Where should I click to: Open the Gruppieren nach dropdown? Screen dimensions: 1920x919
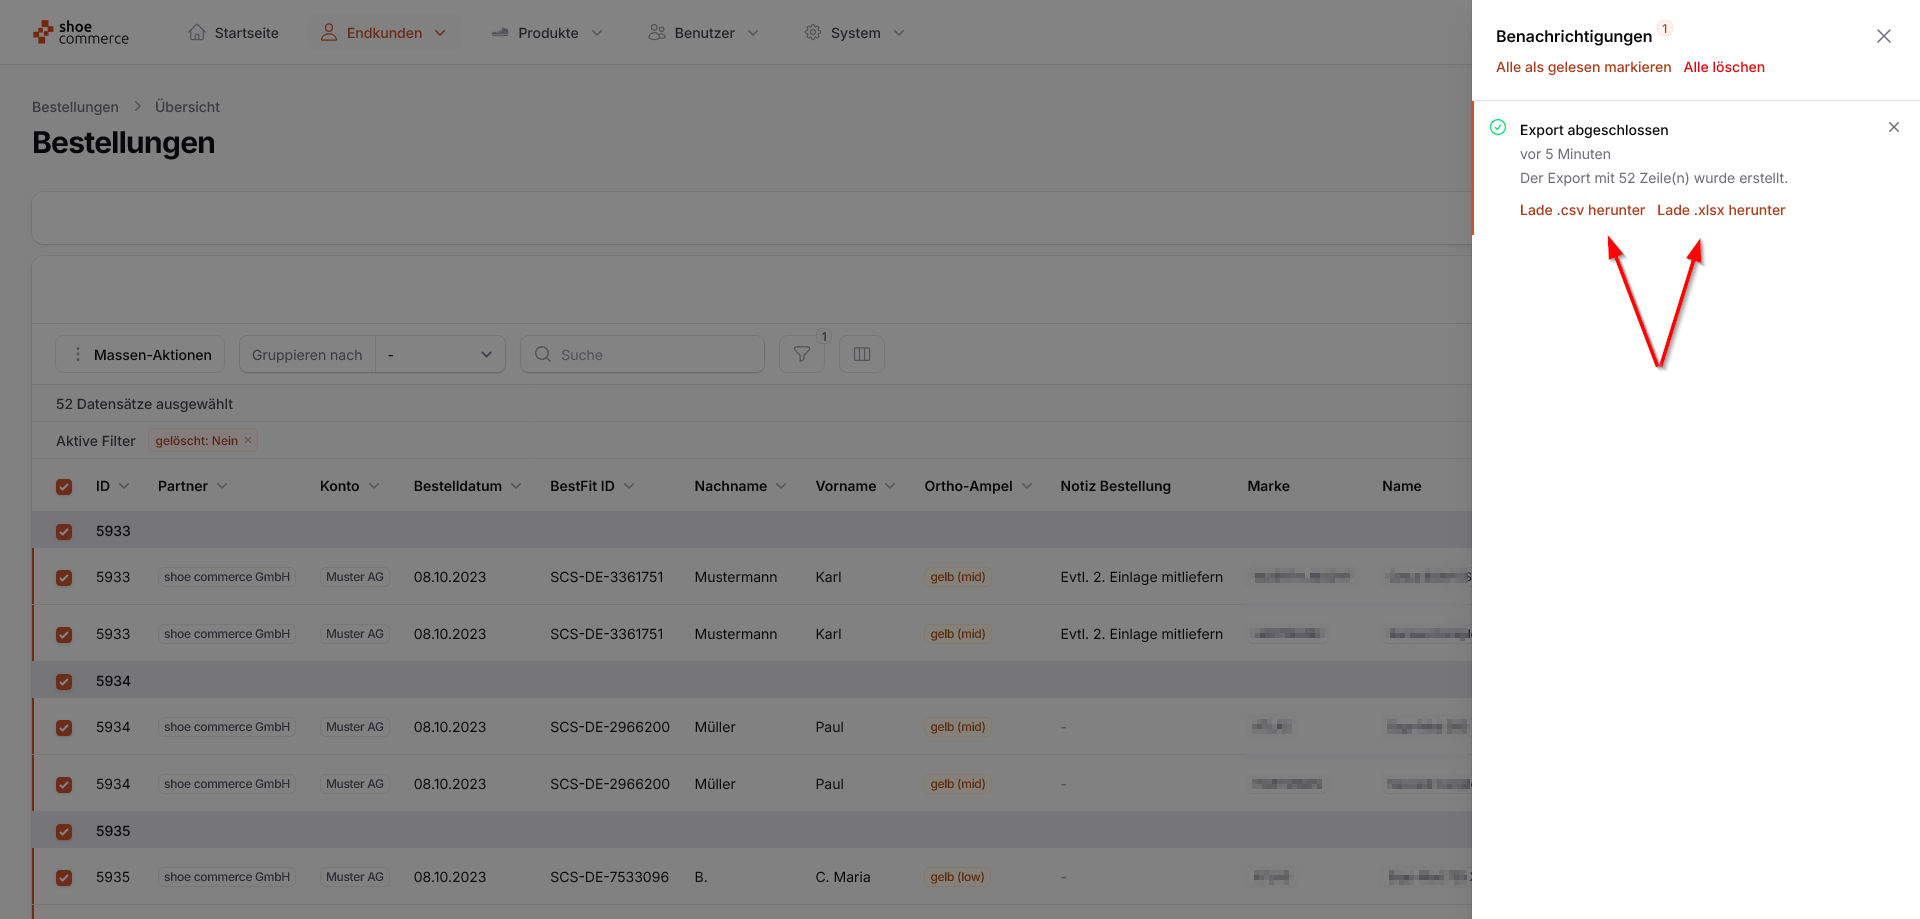coord(440,354)
